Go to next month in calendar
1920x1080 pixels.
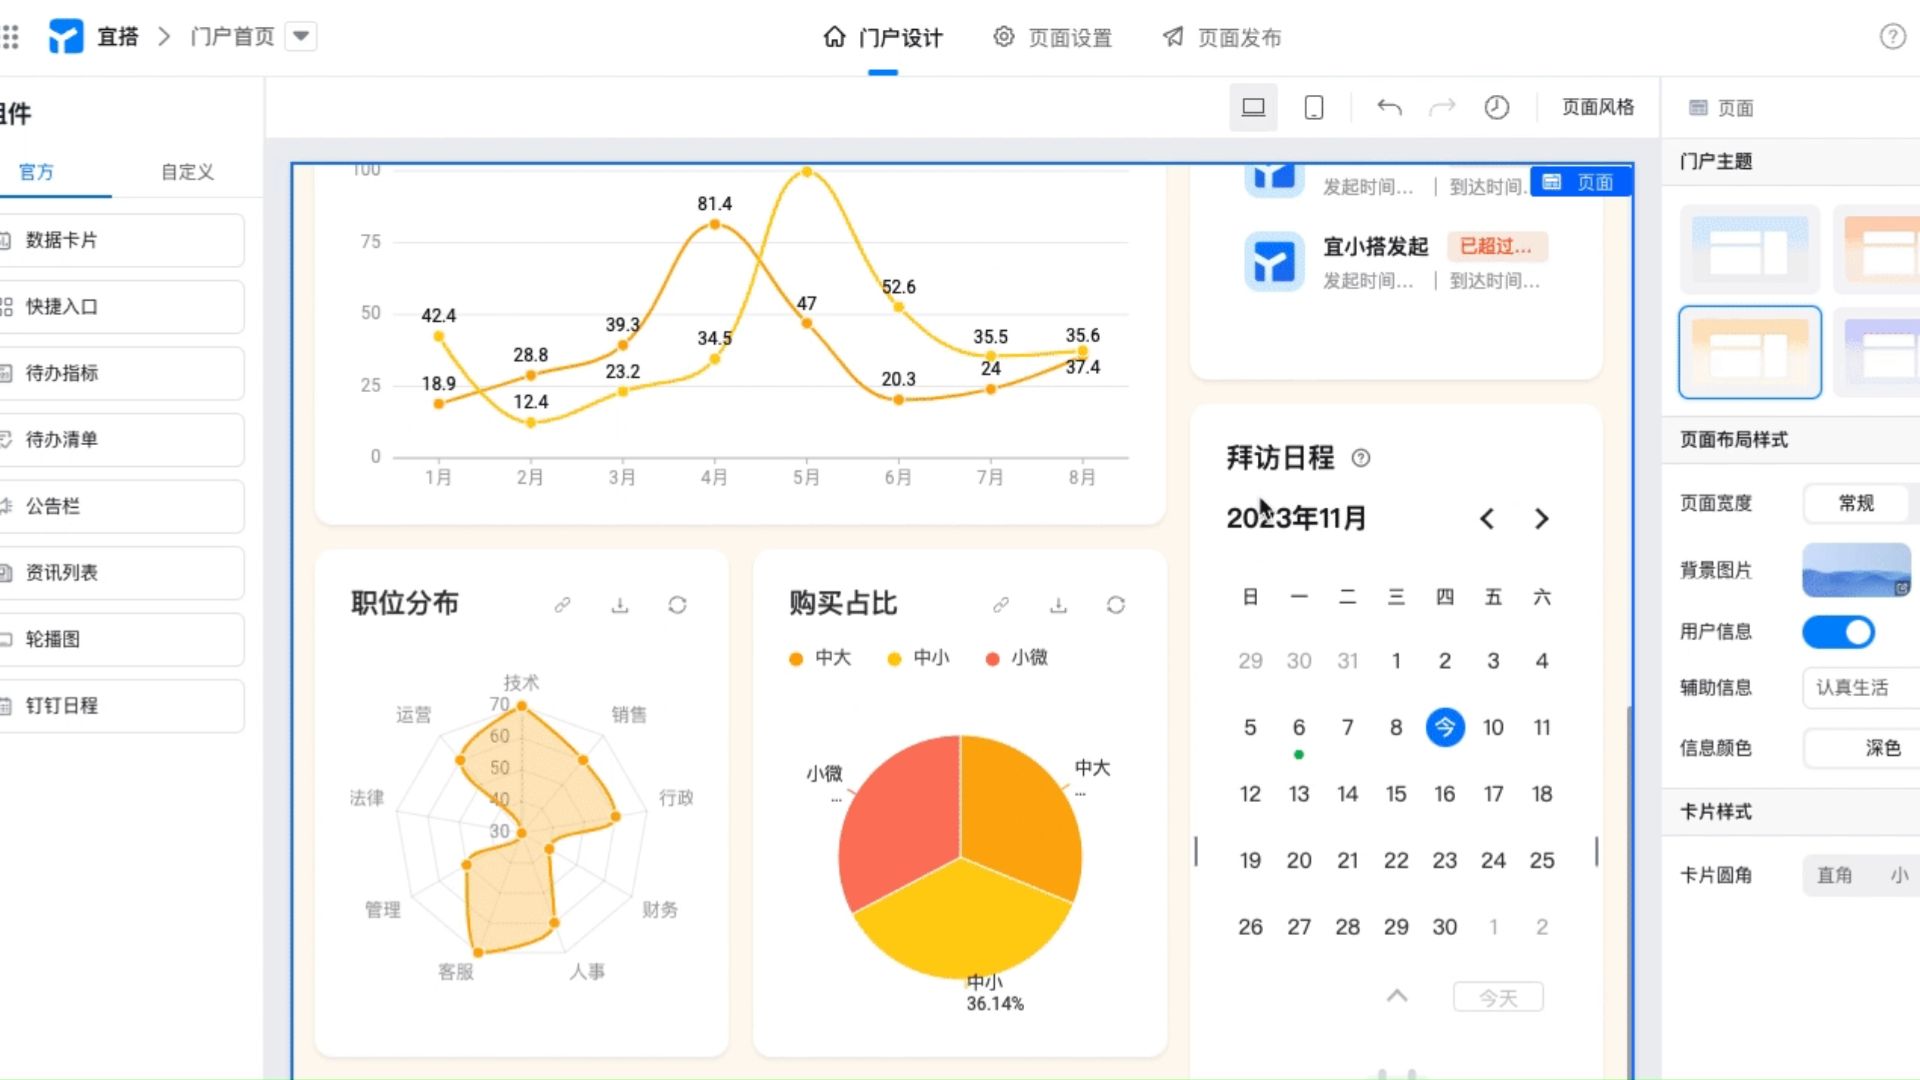[x=1541, y=519]
